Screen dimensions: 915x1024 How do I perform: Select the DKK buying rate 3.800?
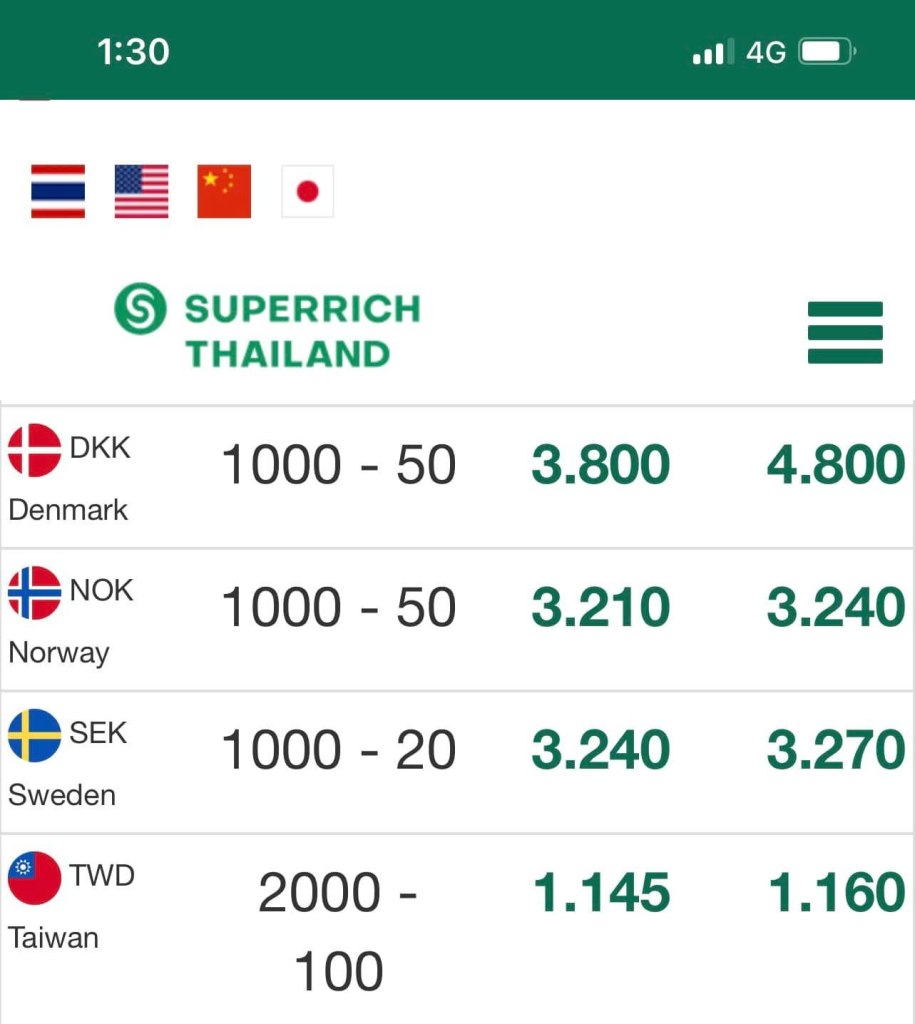coord(600,466)
